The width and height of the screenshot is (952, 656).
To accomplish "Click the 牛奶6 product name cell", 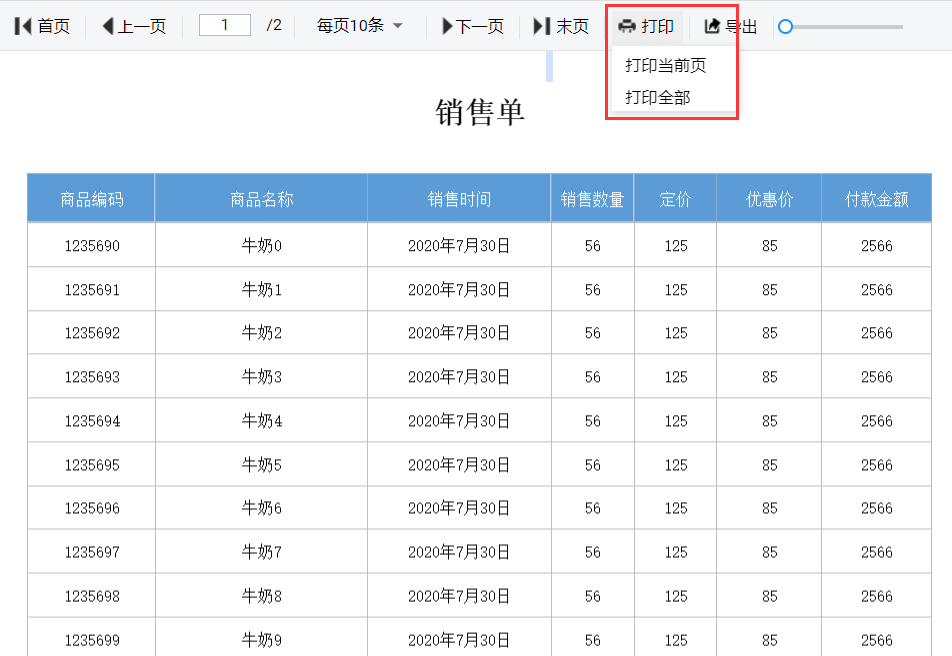I will (262, 508).
